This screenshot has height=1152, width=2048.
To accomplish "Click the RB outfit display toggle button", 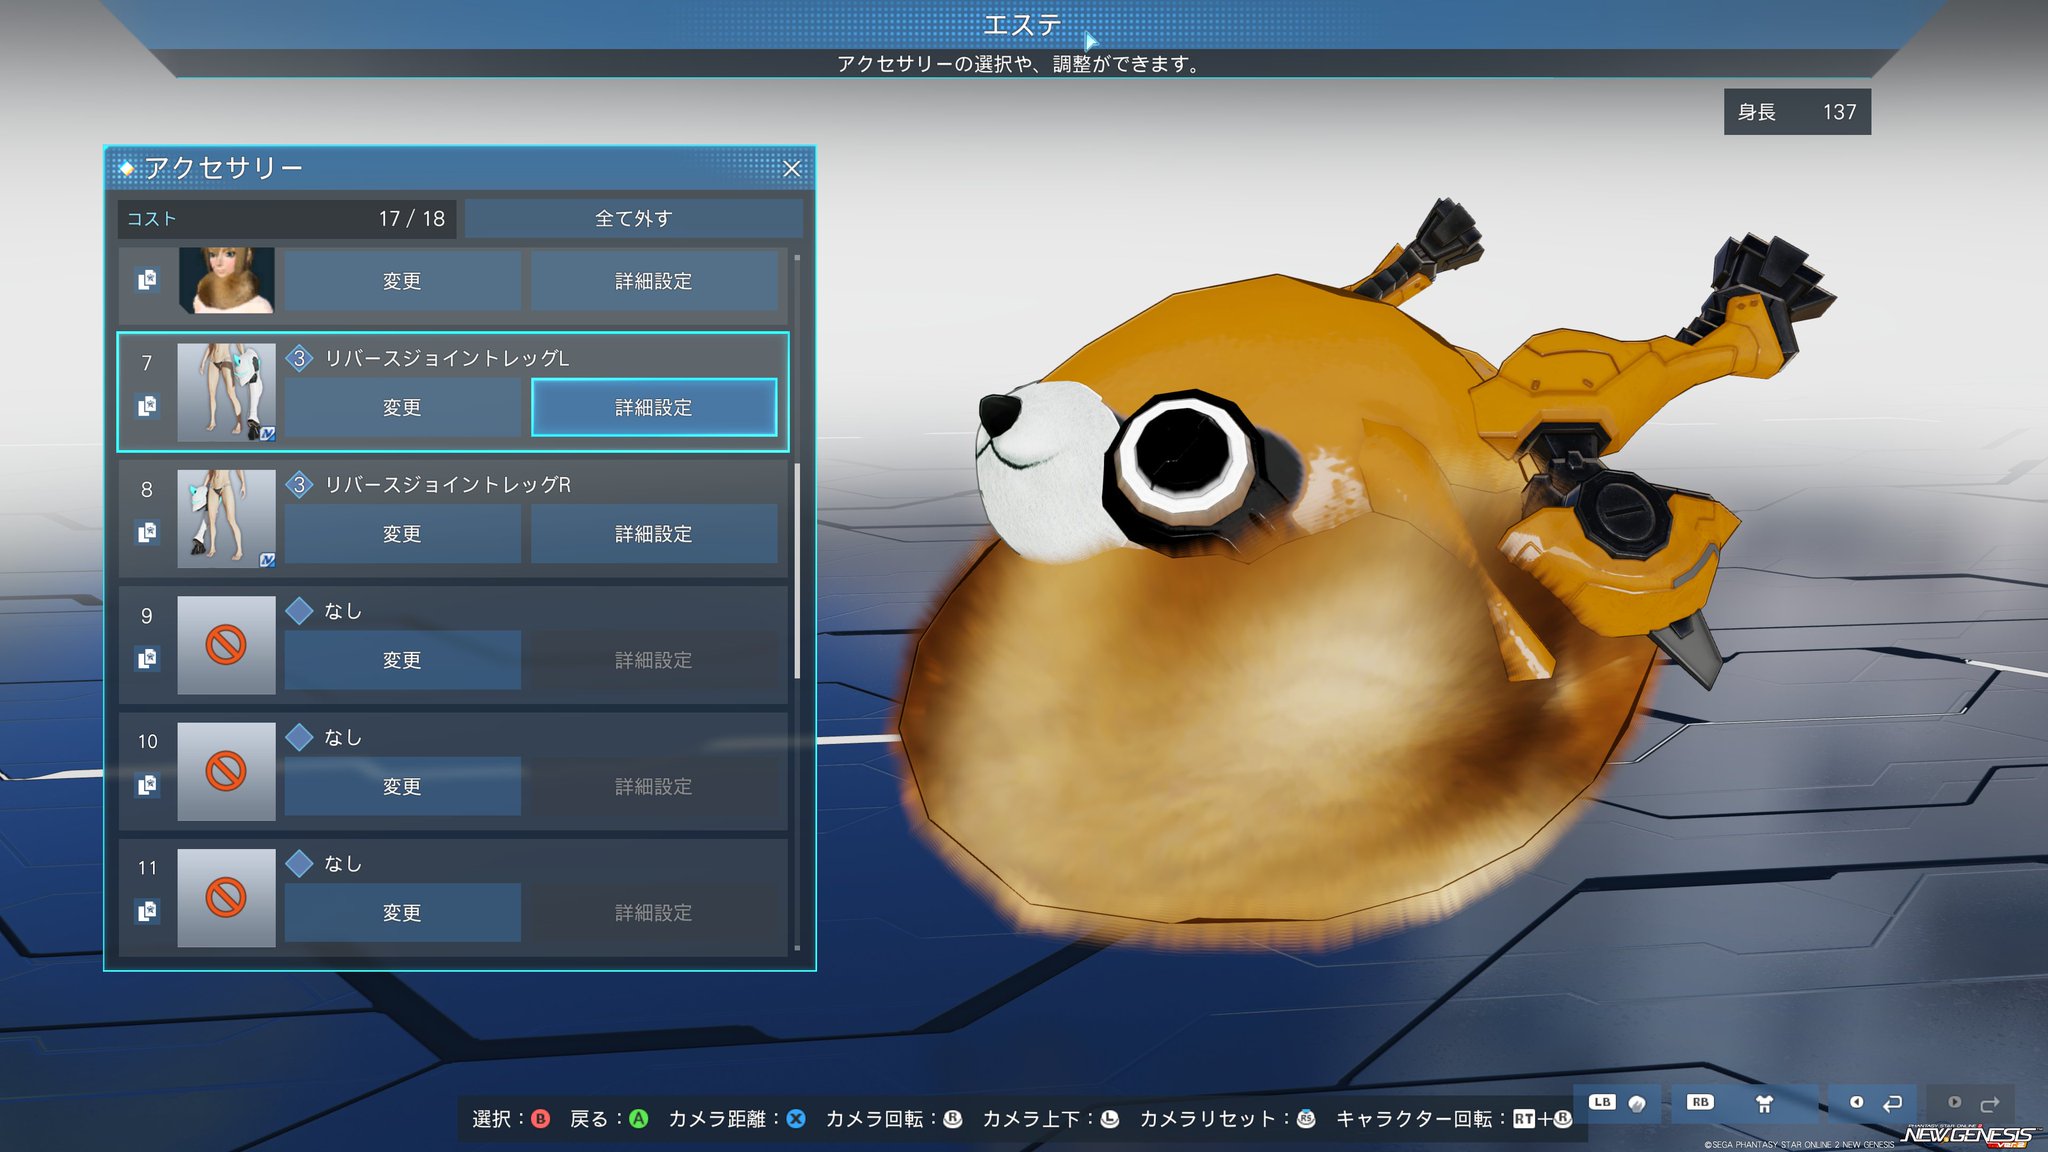I will [1743, 1103].
